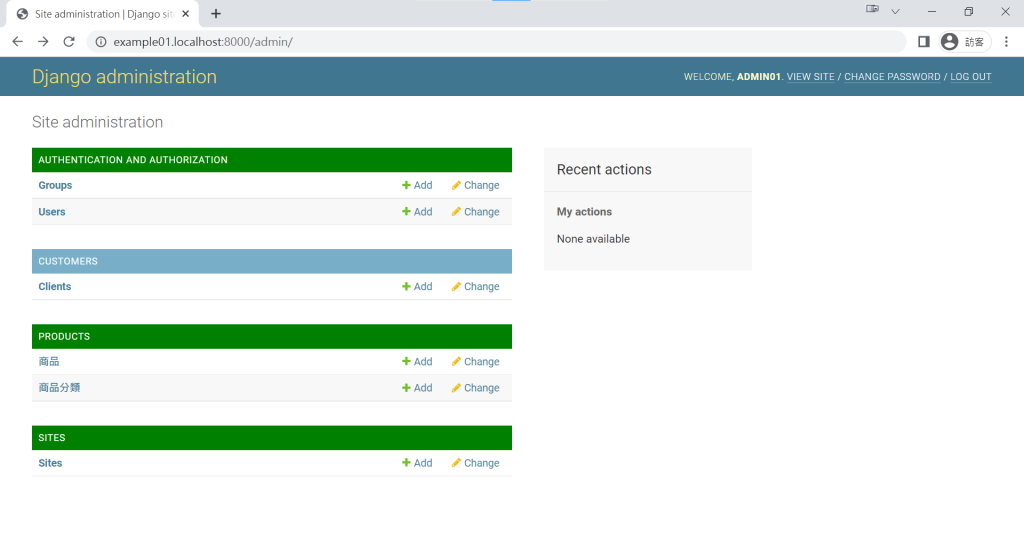
Task: Change Sites with pencil link
Action: (x=475, y=463)
